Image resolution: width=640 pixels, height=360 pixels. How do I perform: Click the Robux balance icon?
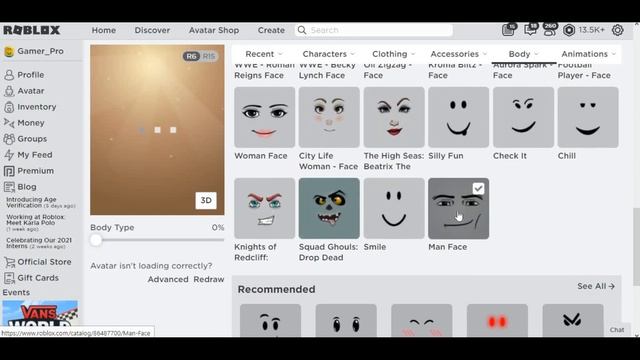point(569,30)
